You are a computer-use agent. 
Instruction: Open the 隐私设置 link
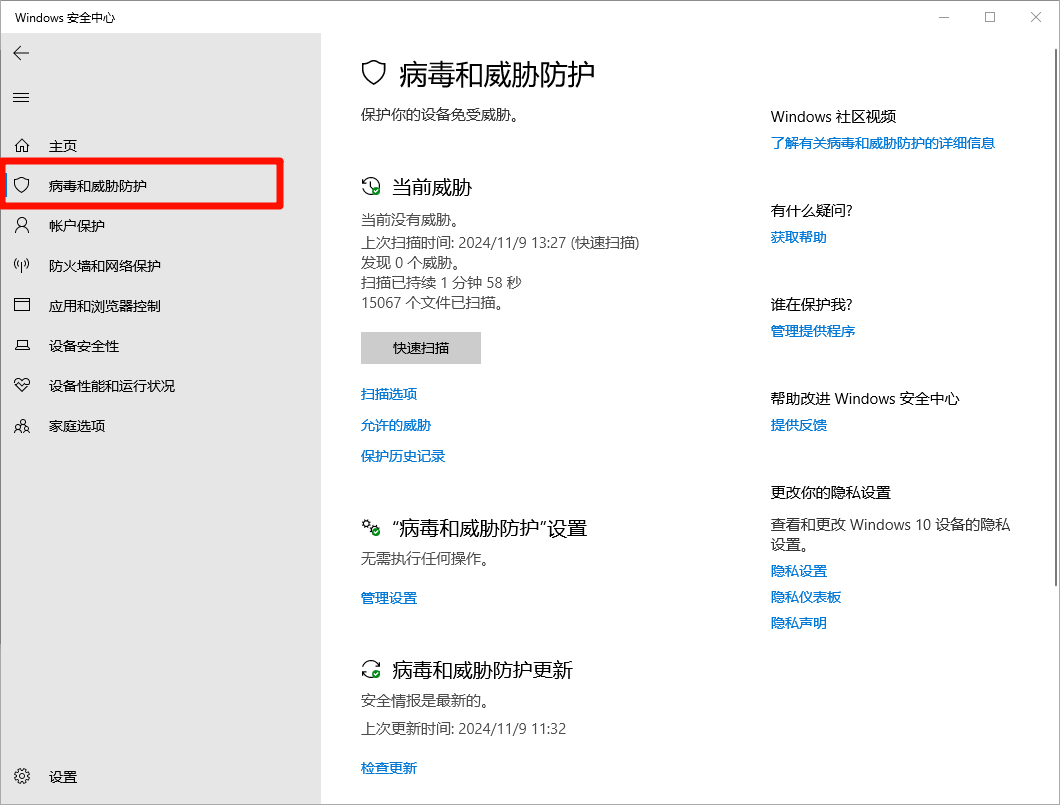798,570
